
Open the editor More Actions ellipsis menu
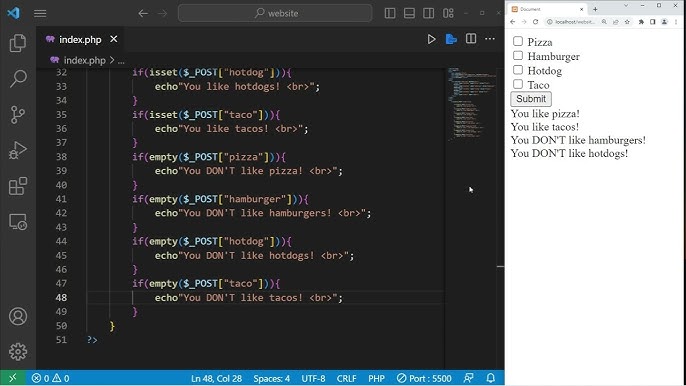click(490, 39)
